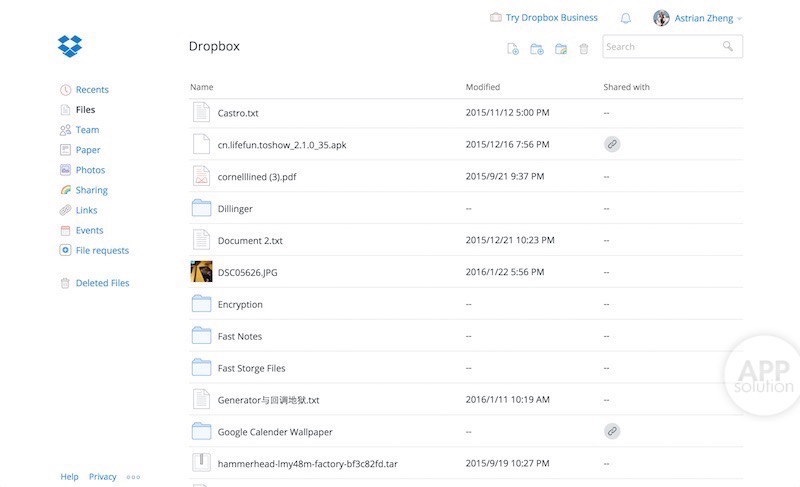Select cn.lifefun.toshow_2.1.0_35.apk file name

coord(282,145)
